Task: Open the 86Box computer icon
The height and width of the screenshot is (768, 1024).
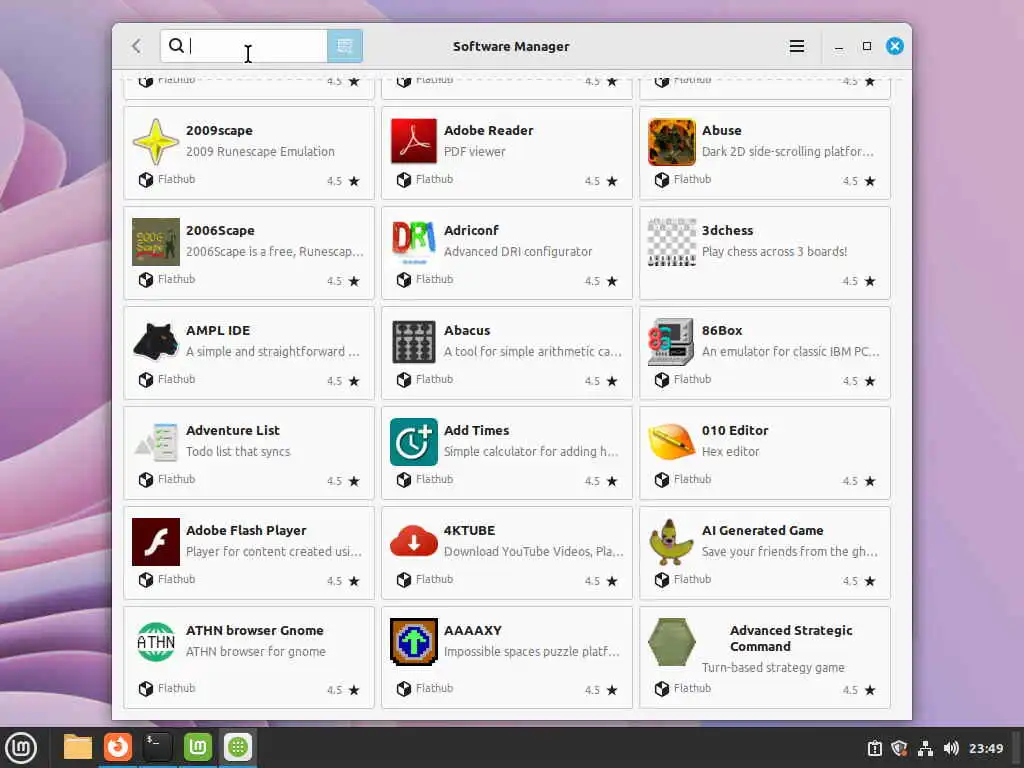Action: [x=671, y=342]
